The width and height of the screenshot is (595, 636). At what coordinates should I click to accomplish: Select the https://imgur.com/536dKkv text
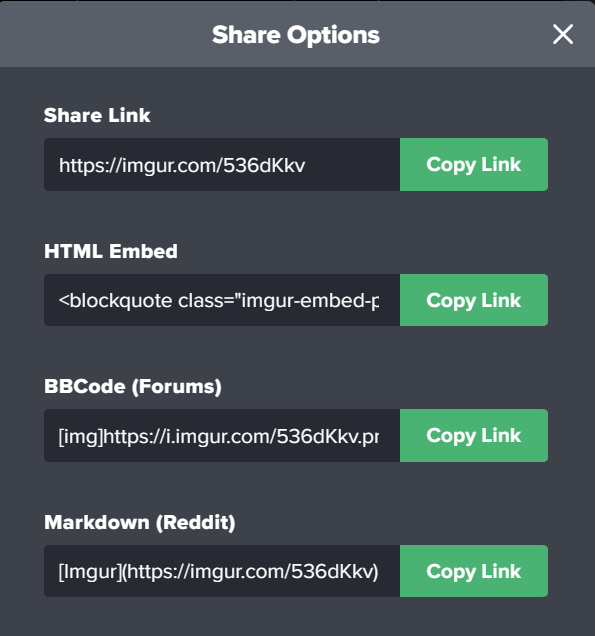click(182, 165)
